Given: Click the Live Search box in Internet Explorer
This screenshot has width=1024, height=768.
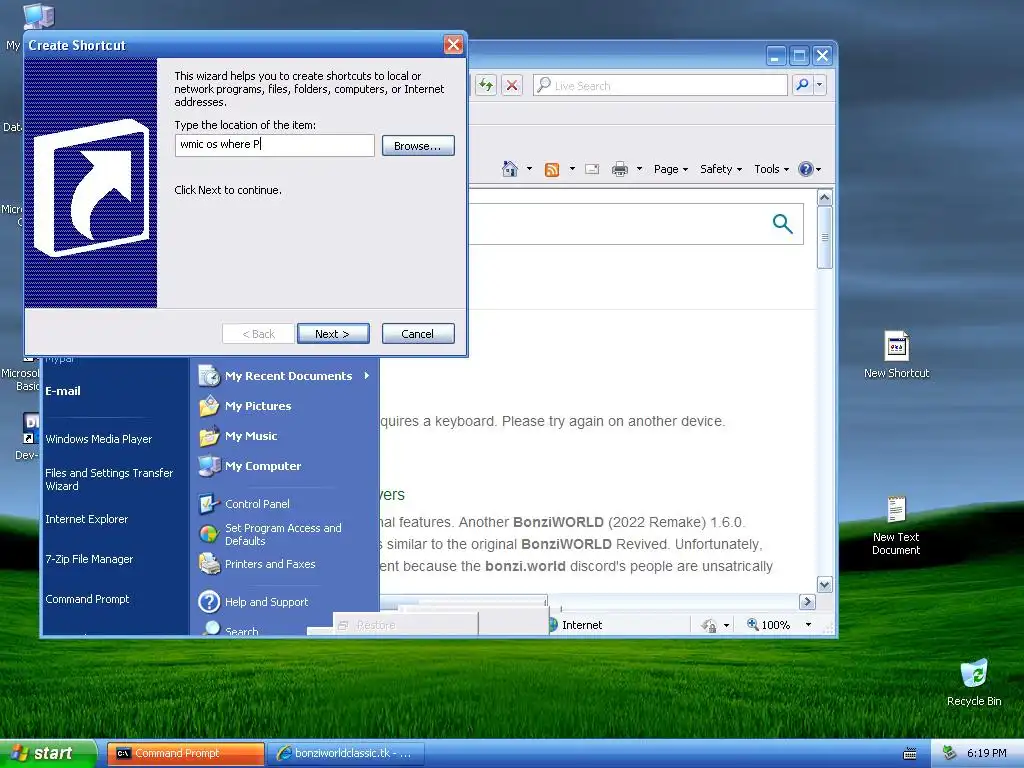Looking at the screenshot, I should click(x=660, y=85).
